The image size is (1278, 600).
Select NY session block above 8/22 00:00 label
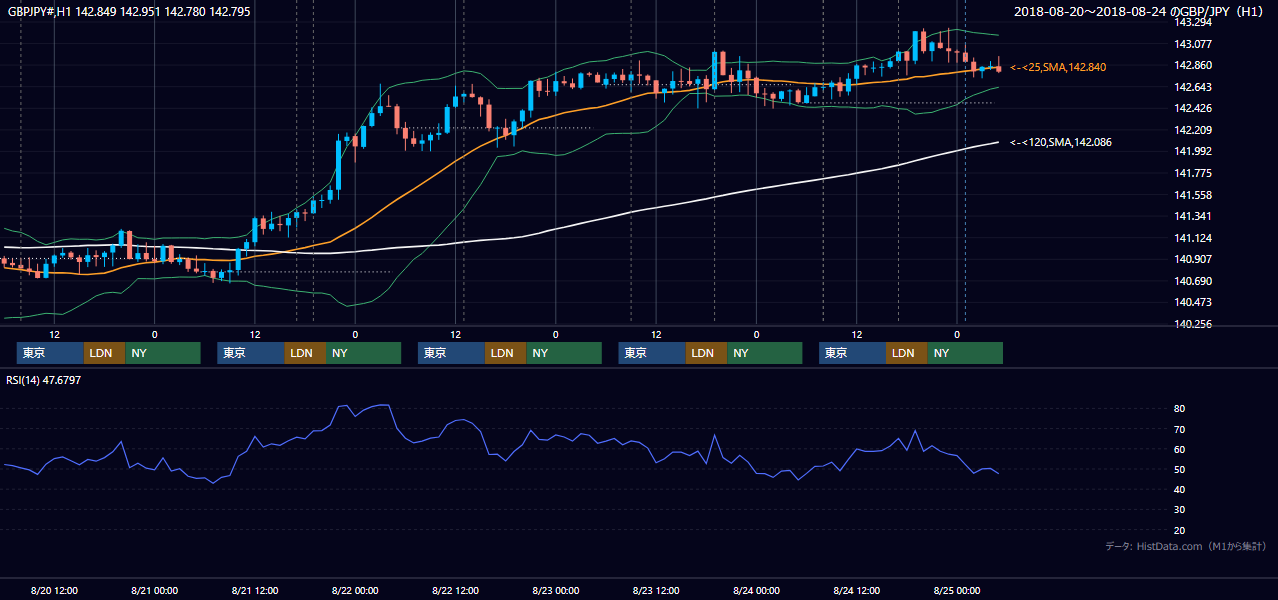(363, 353)
